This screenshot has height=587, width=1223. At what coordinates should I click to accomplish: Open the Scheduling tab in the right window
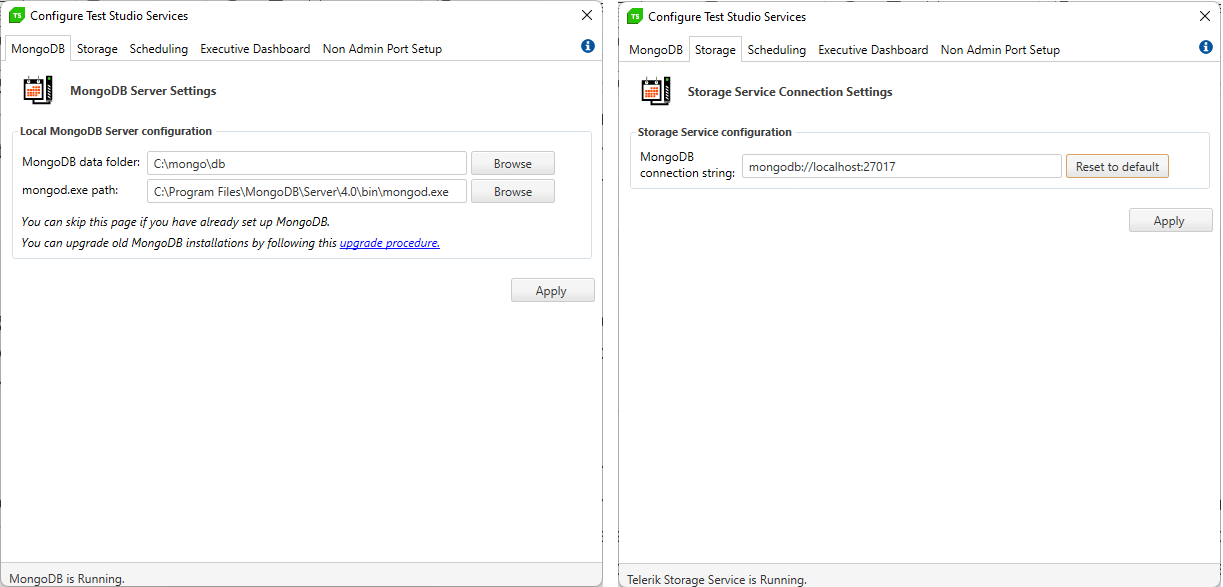[777, 49]
